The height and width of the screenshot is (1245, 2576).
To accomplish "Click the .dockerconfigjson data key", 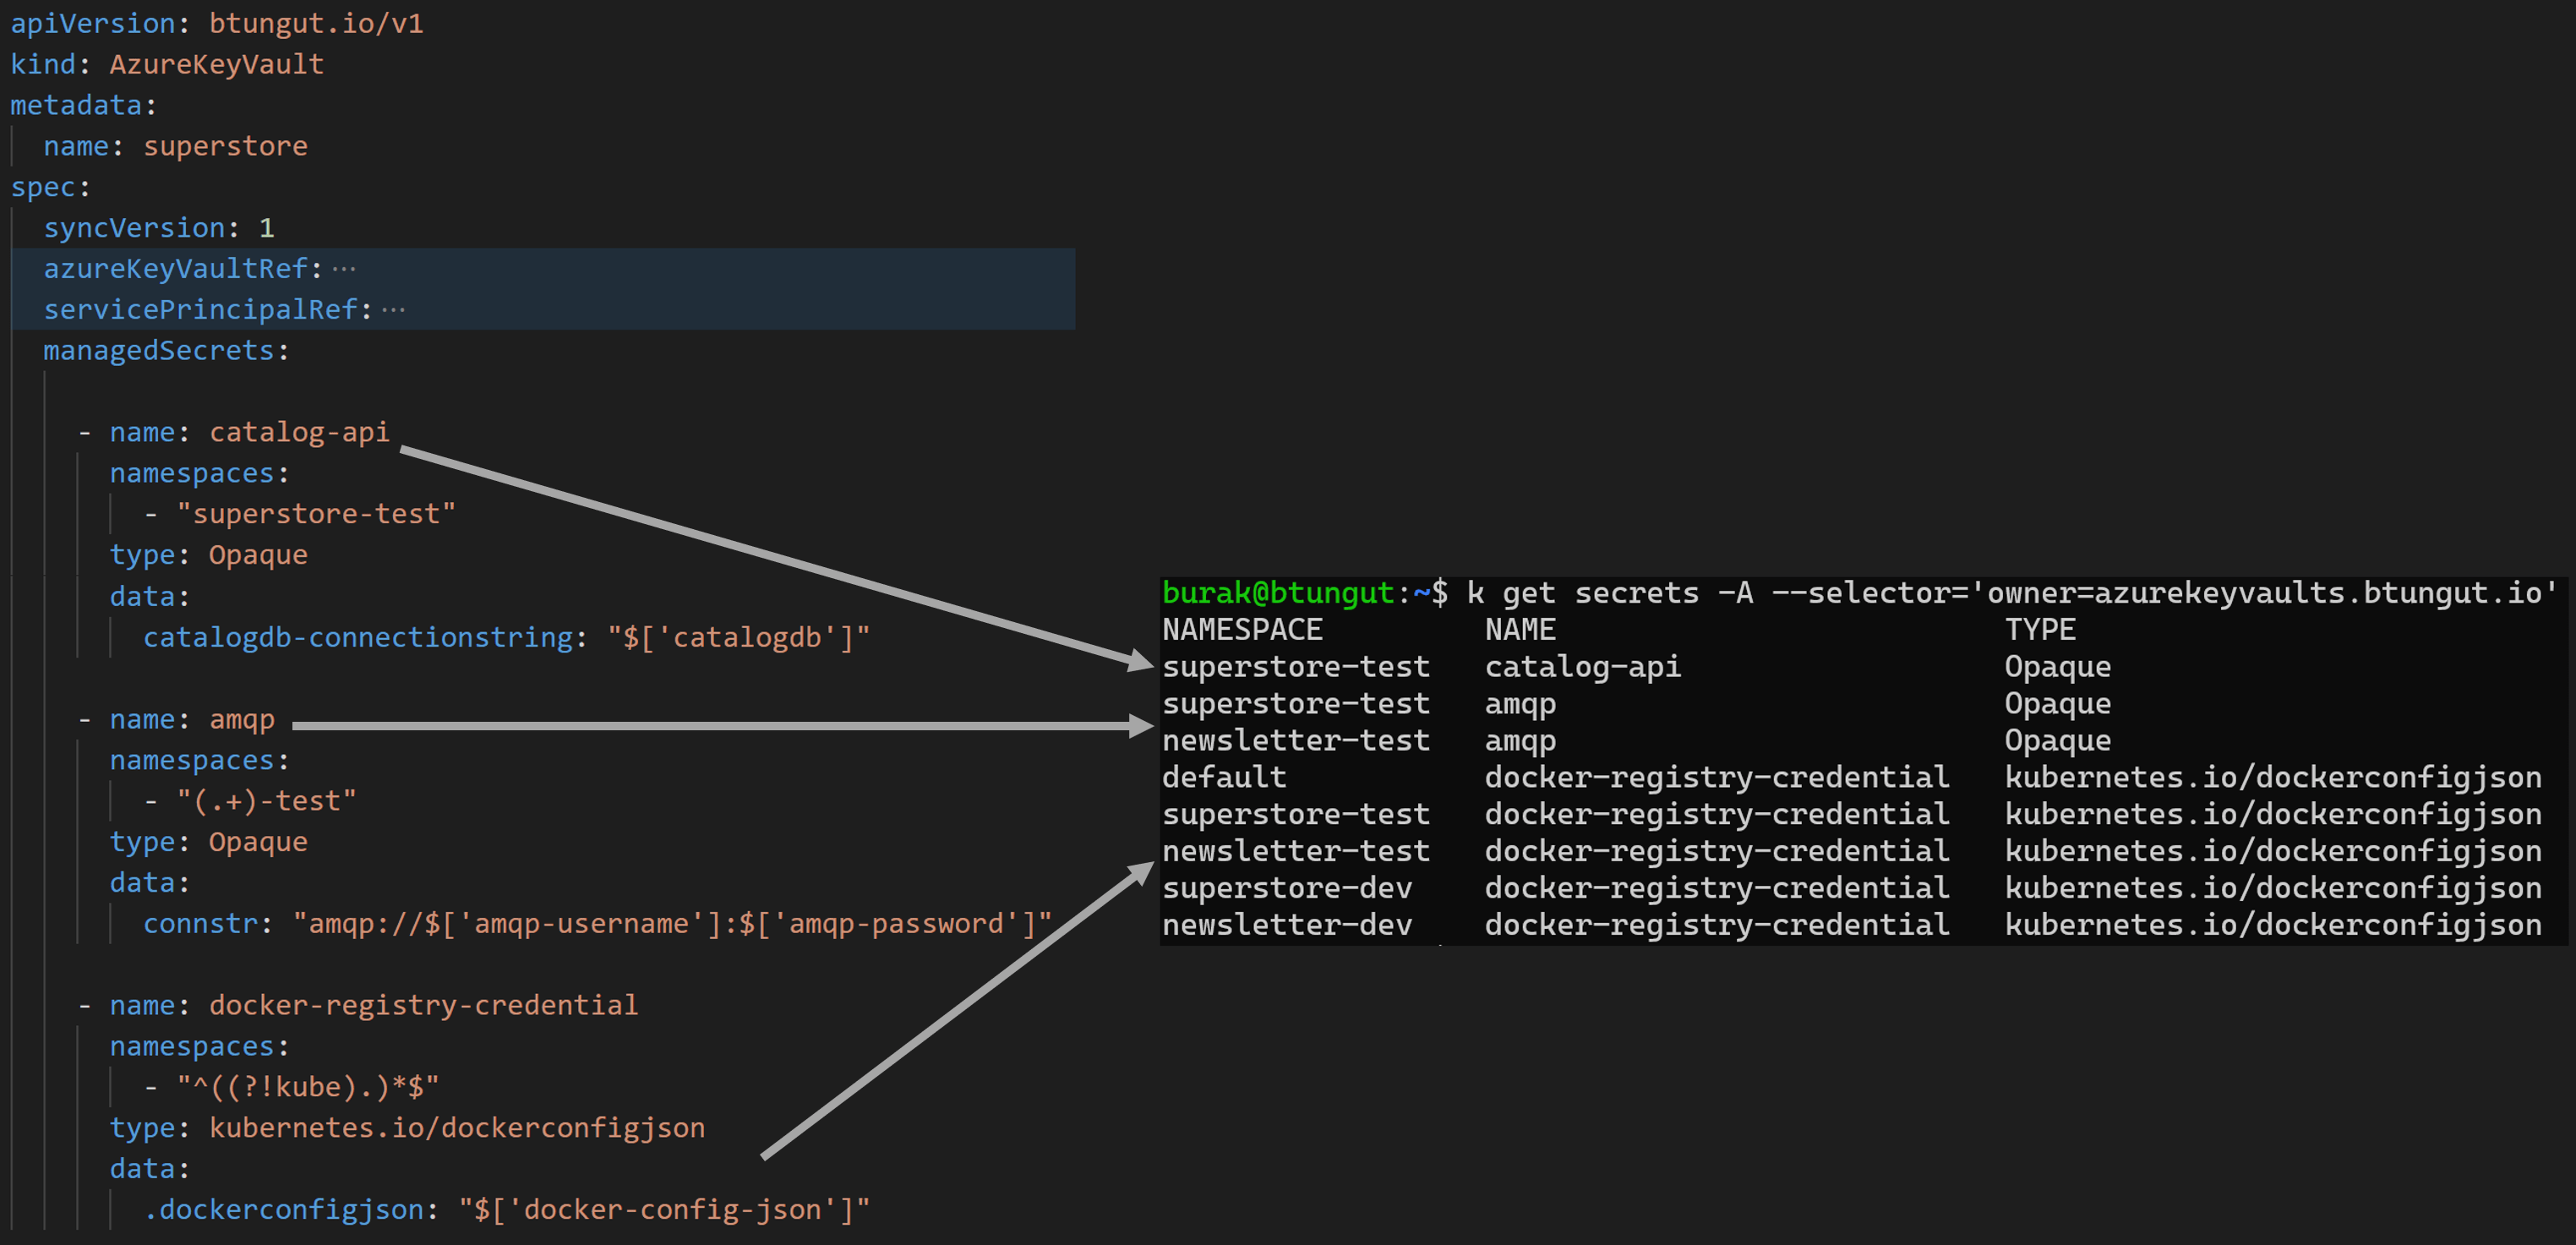I will pyautogui.click(x=284, y=1210).
